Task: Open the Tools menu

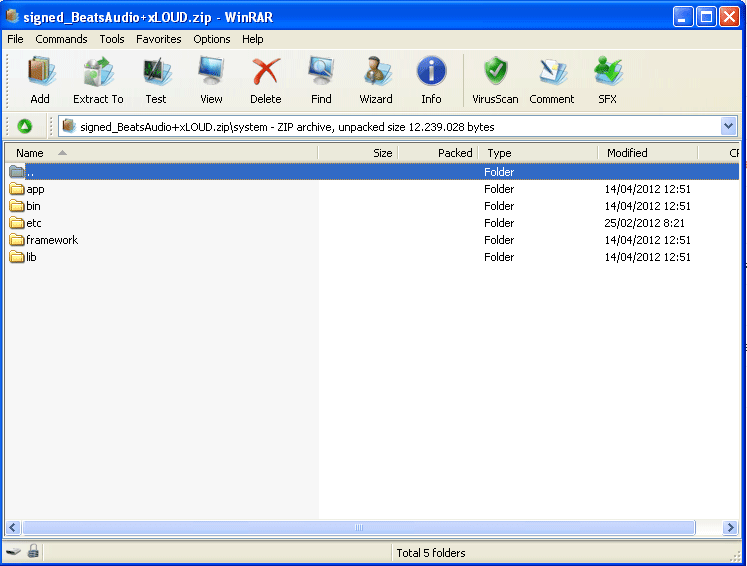Action: click(112, 39)
